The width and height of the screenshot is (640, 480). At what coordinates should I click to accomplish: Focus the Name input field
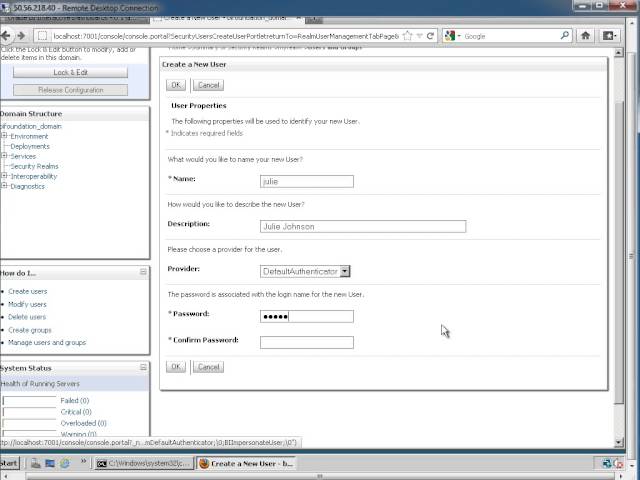pyautogui.click(x=307, y=181)
